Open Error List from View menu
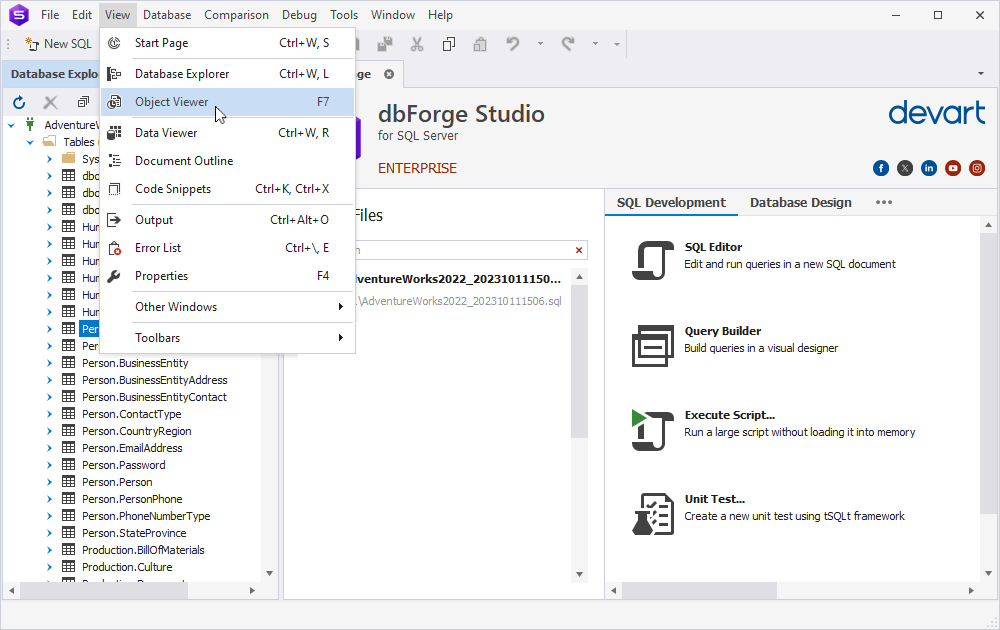Image resolution: width=1000 pixels, height=630 pixels. 227,248
